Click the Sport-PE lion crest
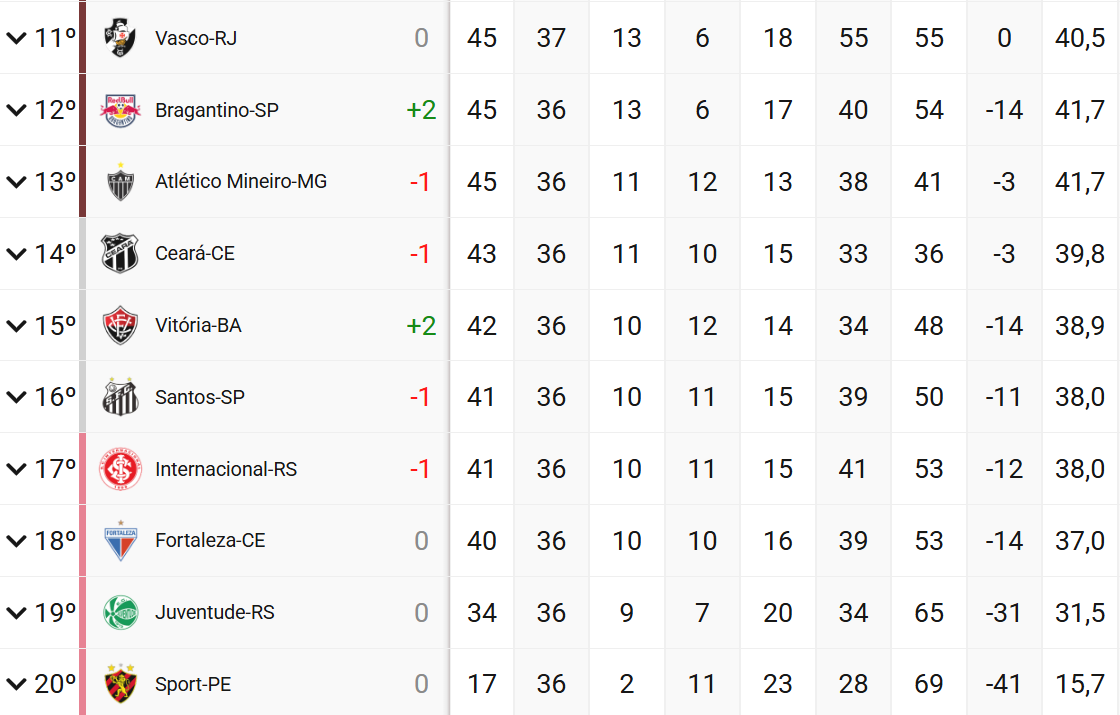This screenshot has height=715, width=1120. point(120,684)
